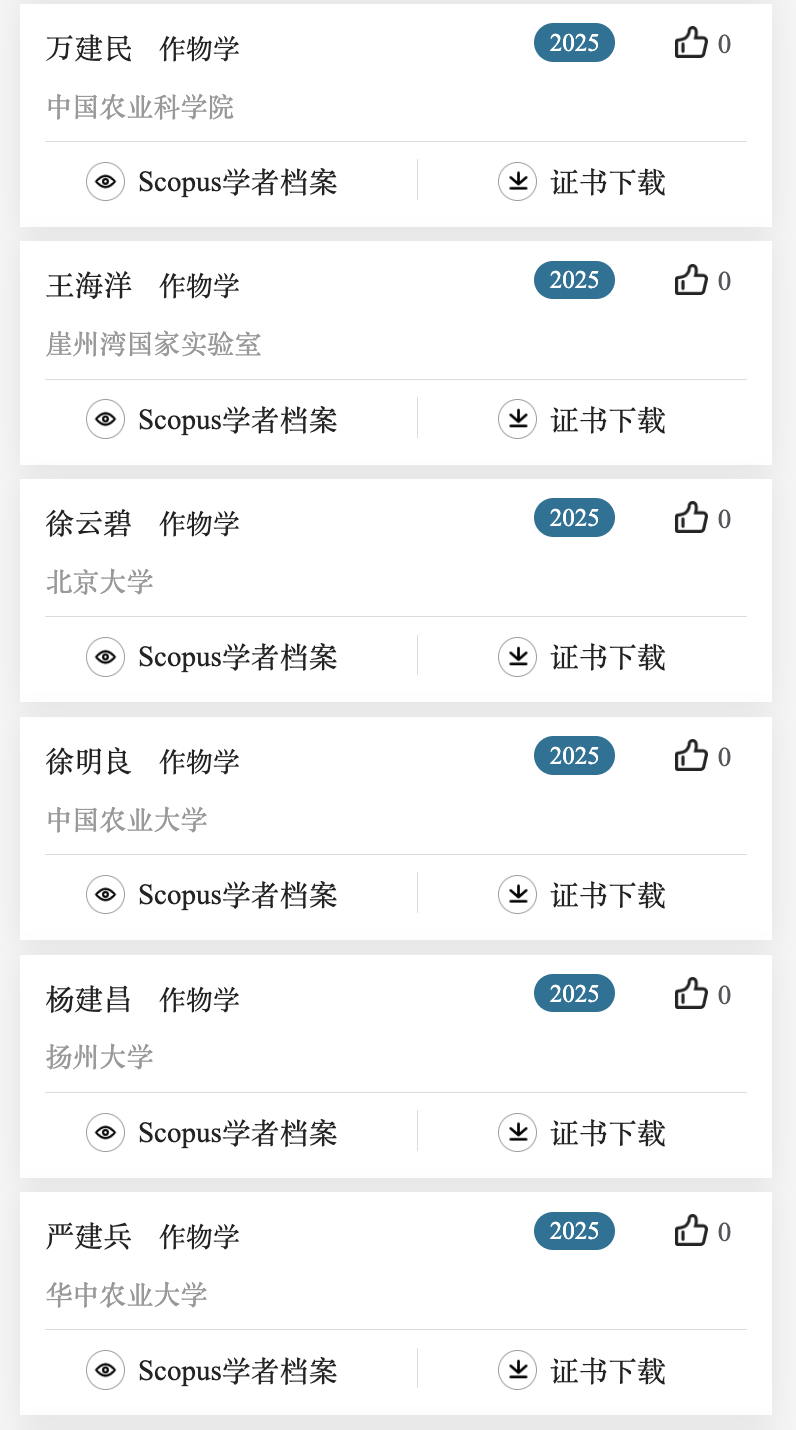Click the eye icon for 严建兵
The height and width of the screenshot is (1430, 796).
(105, 1370)
